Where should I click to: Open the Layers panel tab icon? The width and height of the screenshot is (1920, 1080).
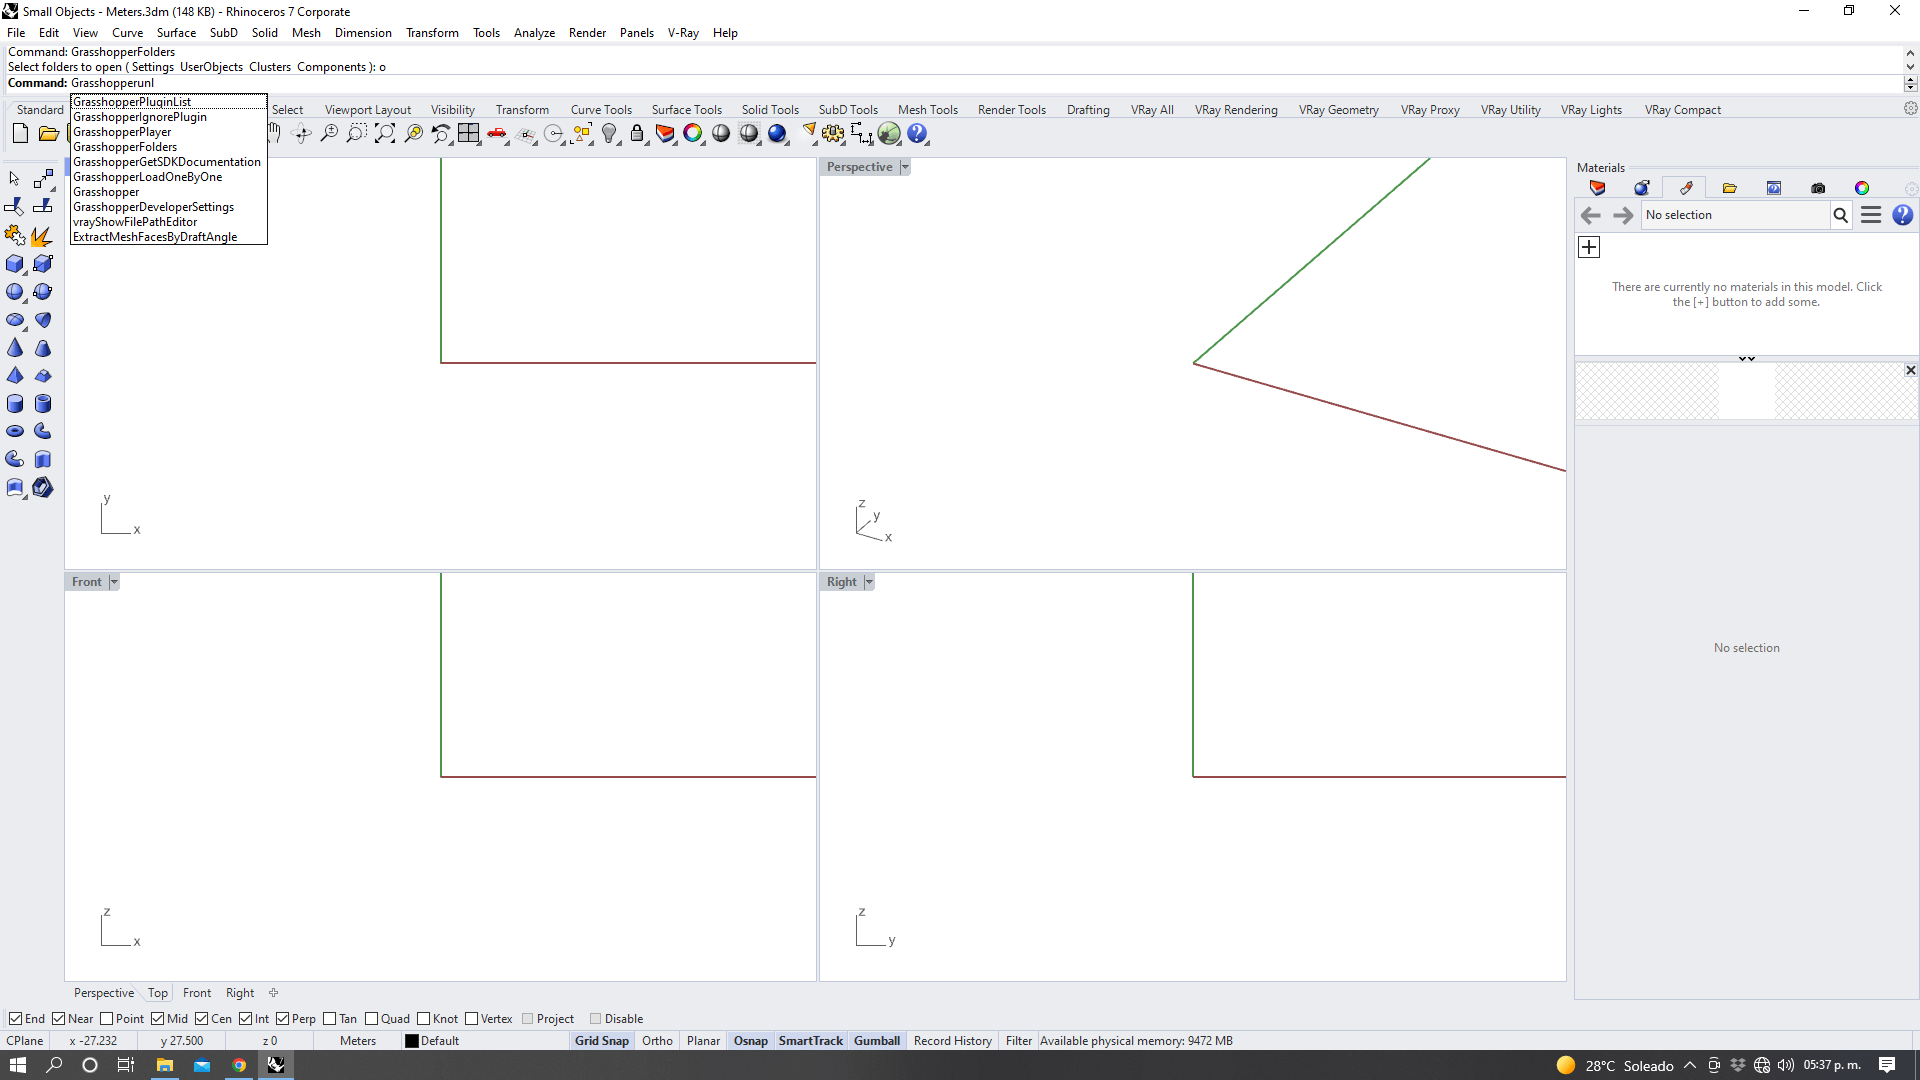click(1597, 188)
